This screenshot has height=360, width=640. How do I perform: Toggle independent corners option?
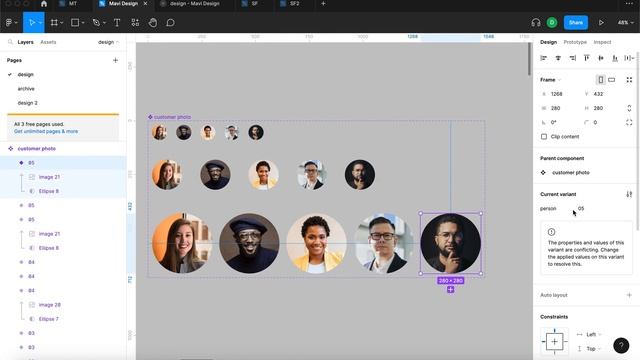tap(629, 122)
